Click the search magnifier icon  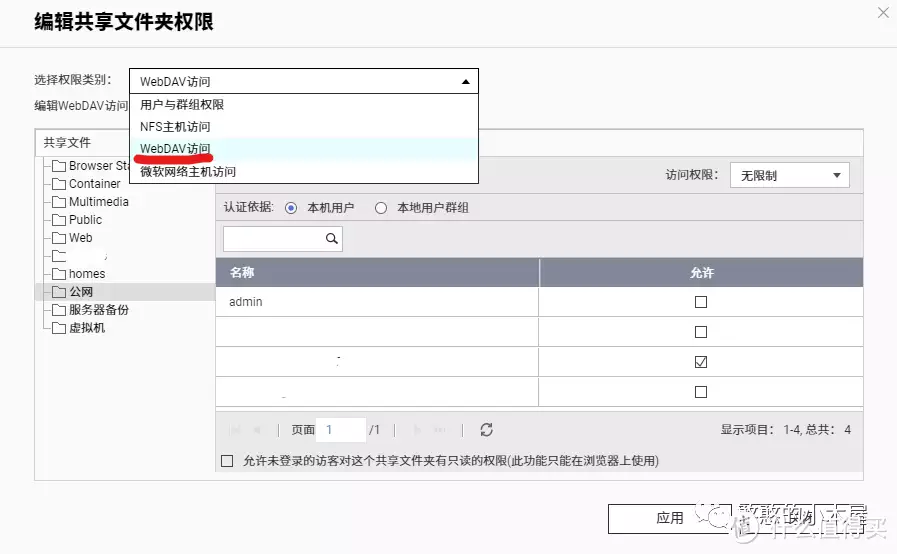[331, 239]
